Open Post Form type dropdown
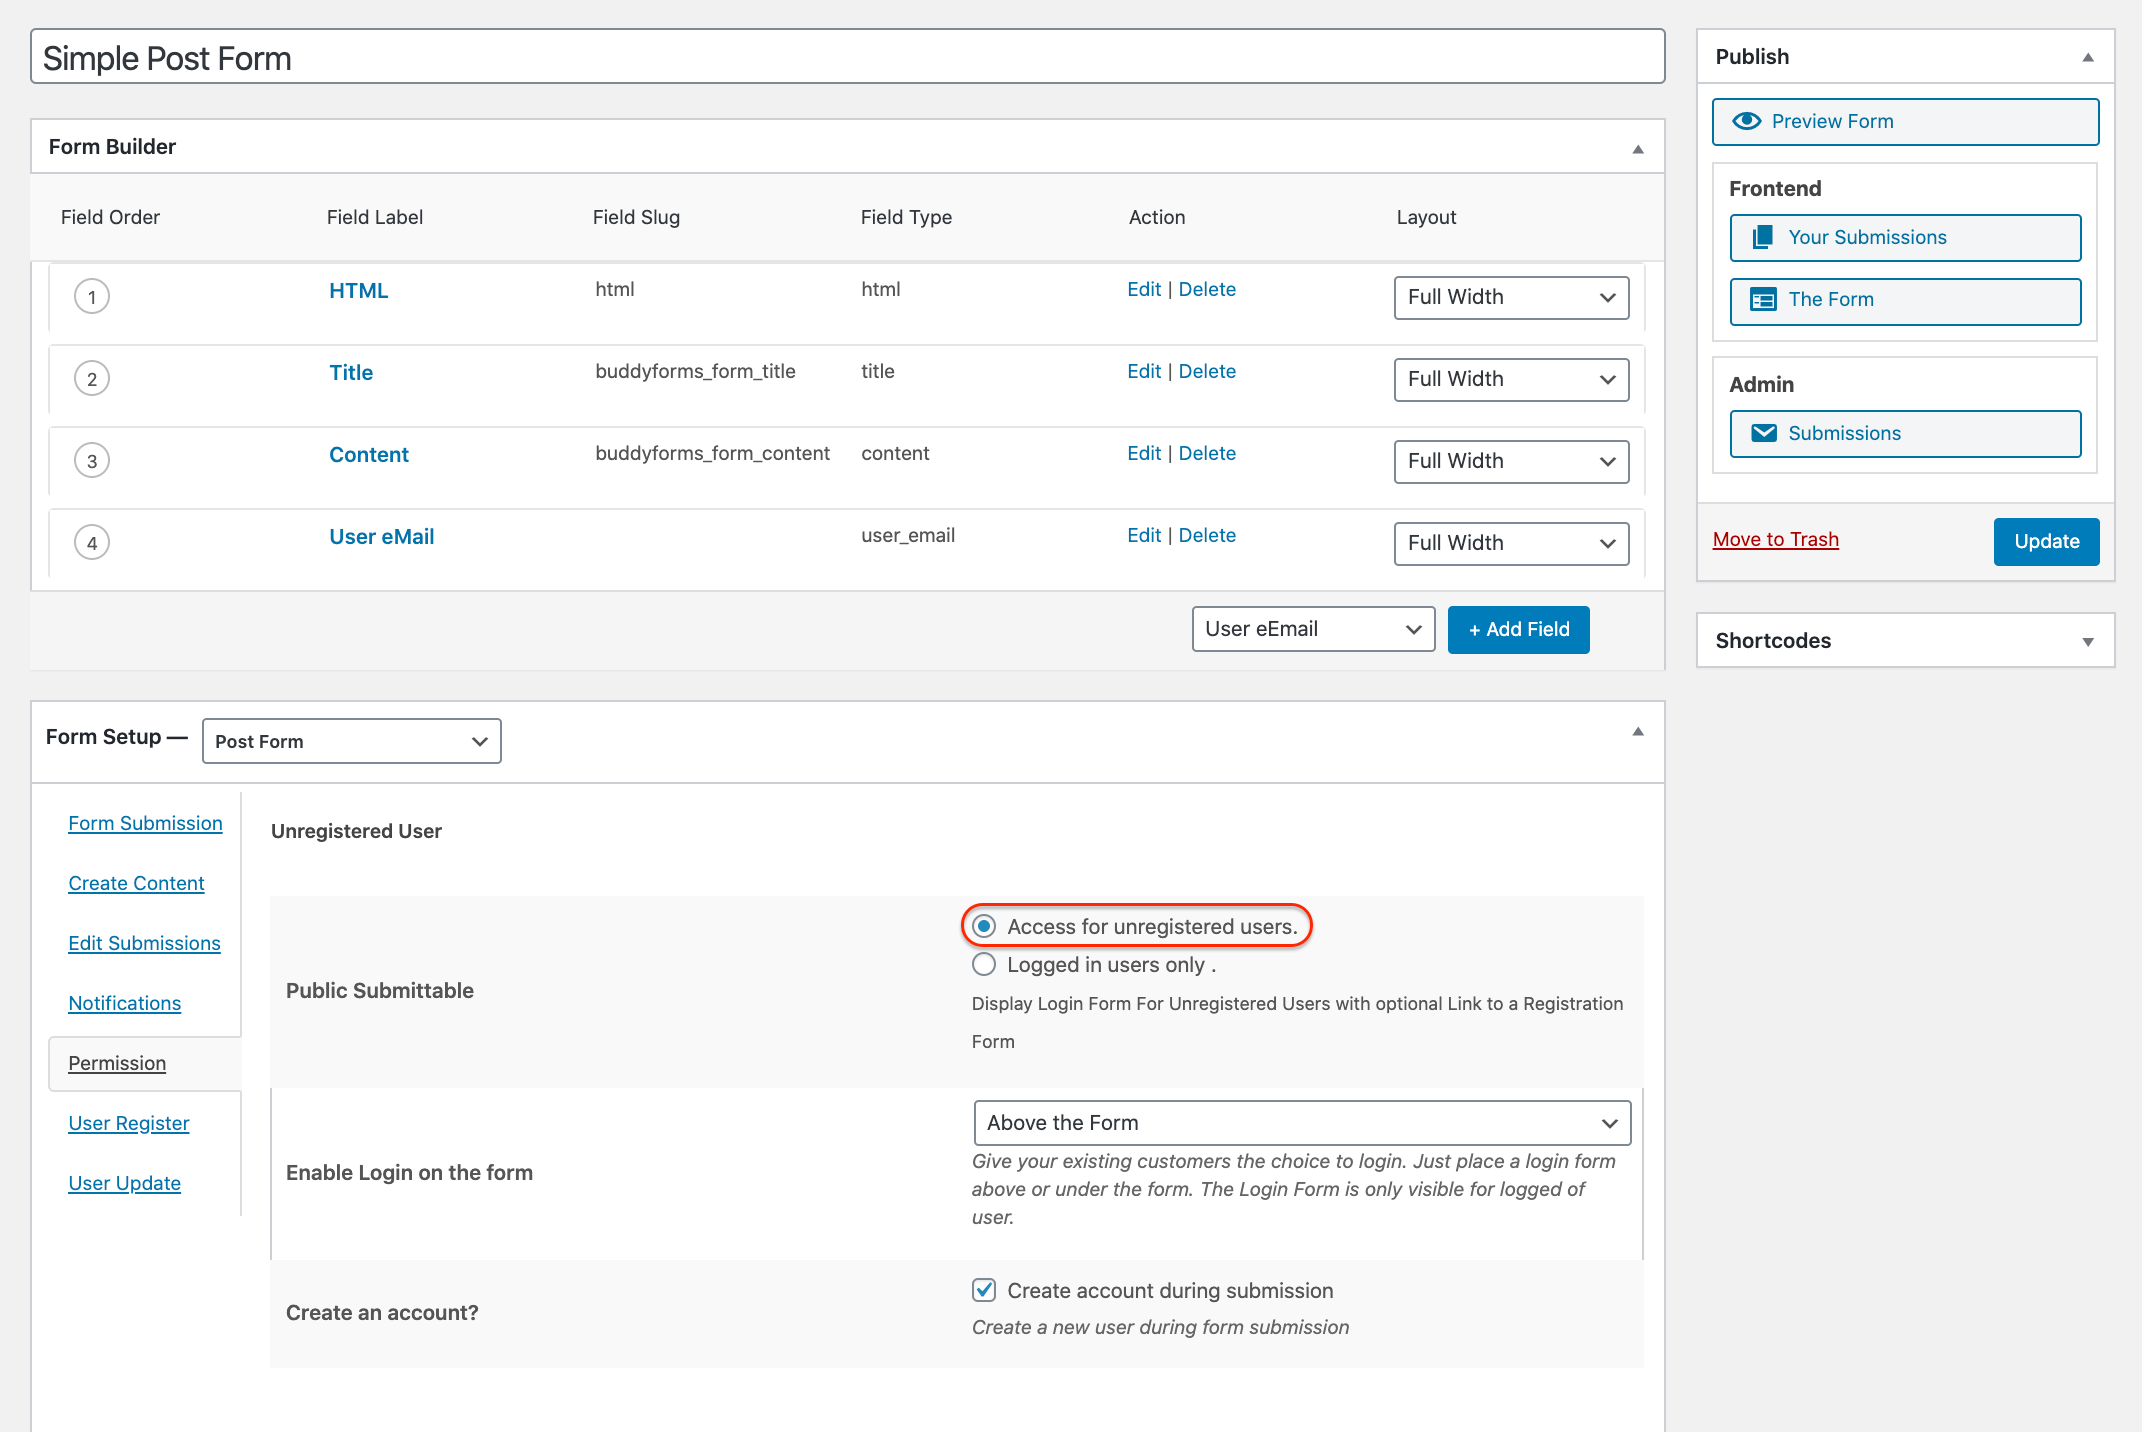This screenshot has width=2142, height=1432. point(351,741)
